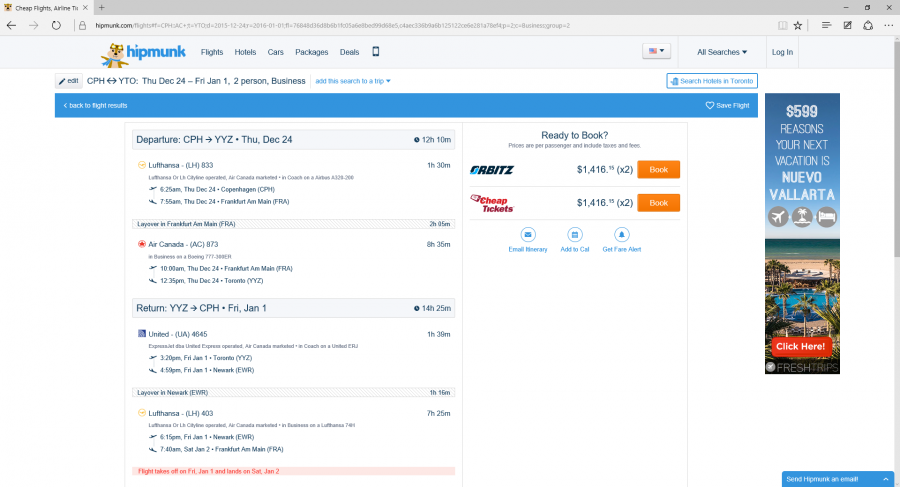This screenshot has height=487, width=900.
Task: Click the Email Itinerary label
Action: click(x=528, y=249)
